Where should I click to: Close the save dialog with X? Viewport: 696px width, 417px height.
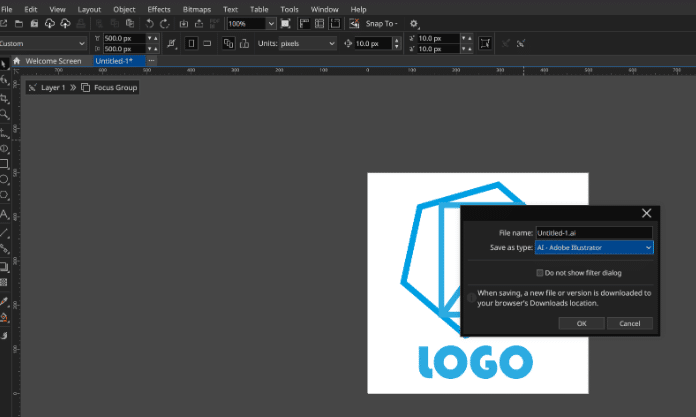[646, 213]
